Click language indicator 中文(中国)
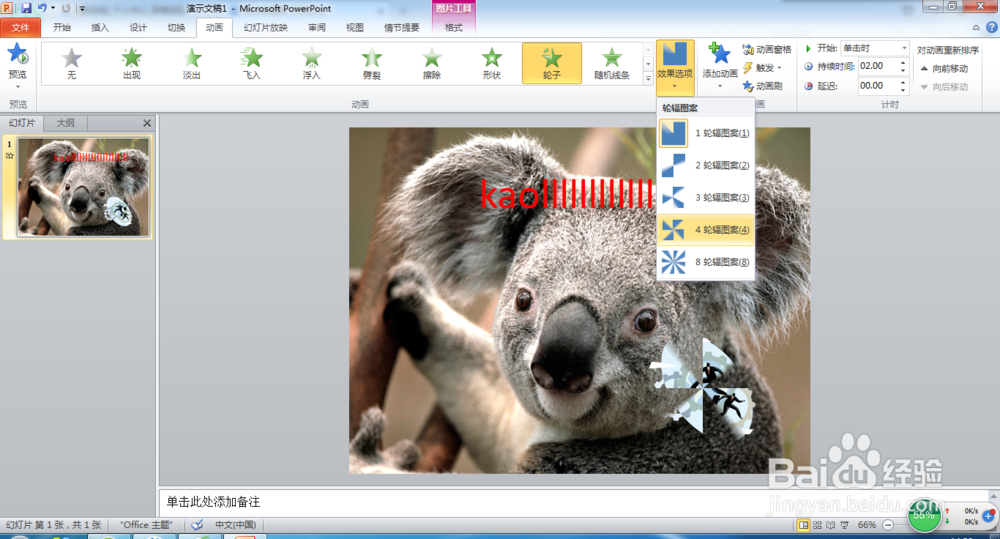1000x539 pixels. pyautogui.click(x=235, y=525)
